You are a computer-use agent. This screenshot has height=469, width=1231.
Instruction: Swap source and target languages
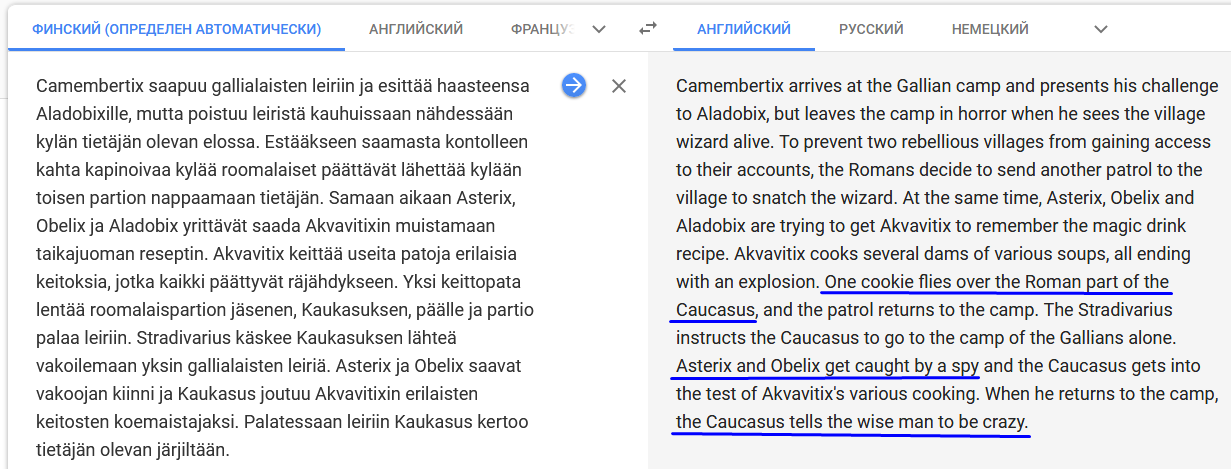(648, 29)
